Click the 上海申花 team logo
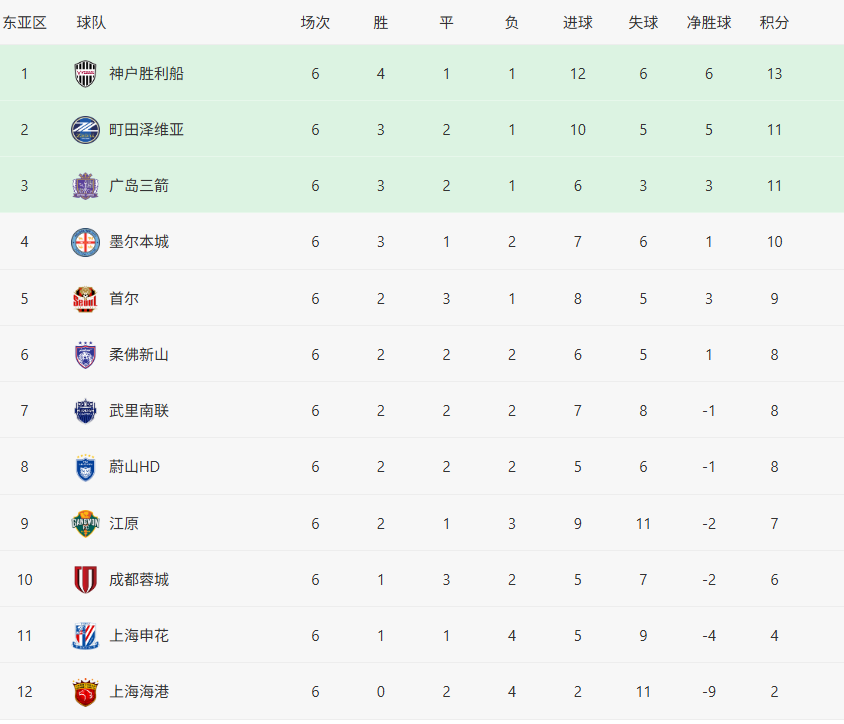The image size is (844, 724). click(85, 635)
